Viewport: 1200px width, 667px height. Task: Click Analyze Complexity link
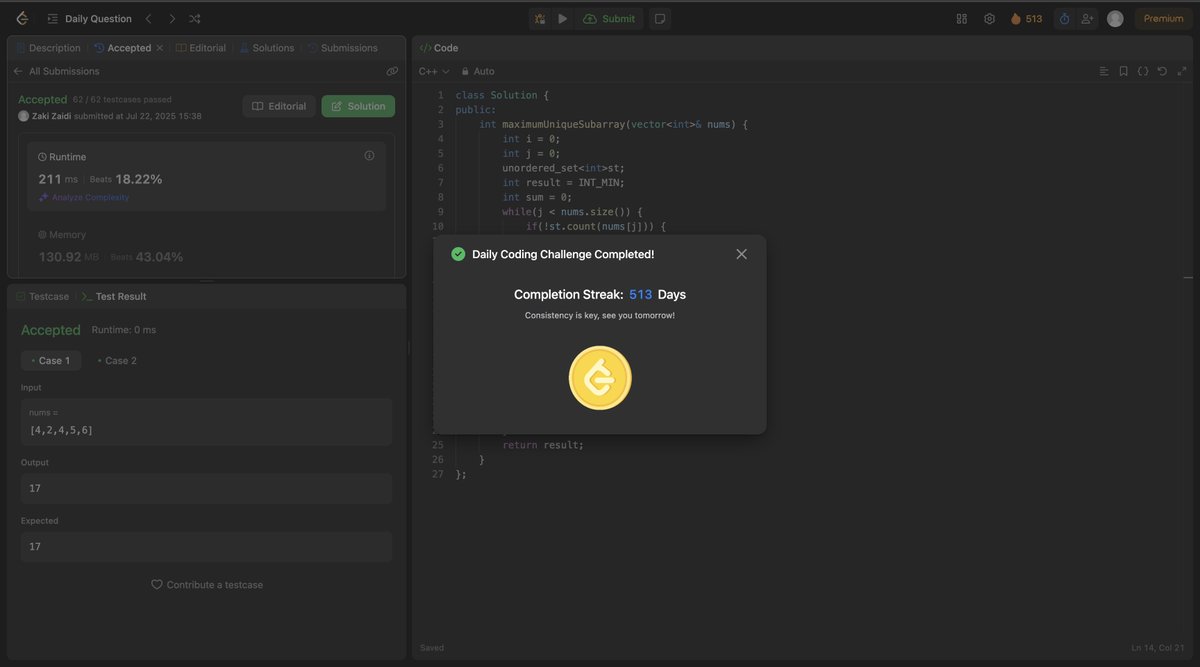tap(84, 197)
